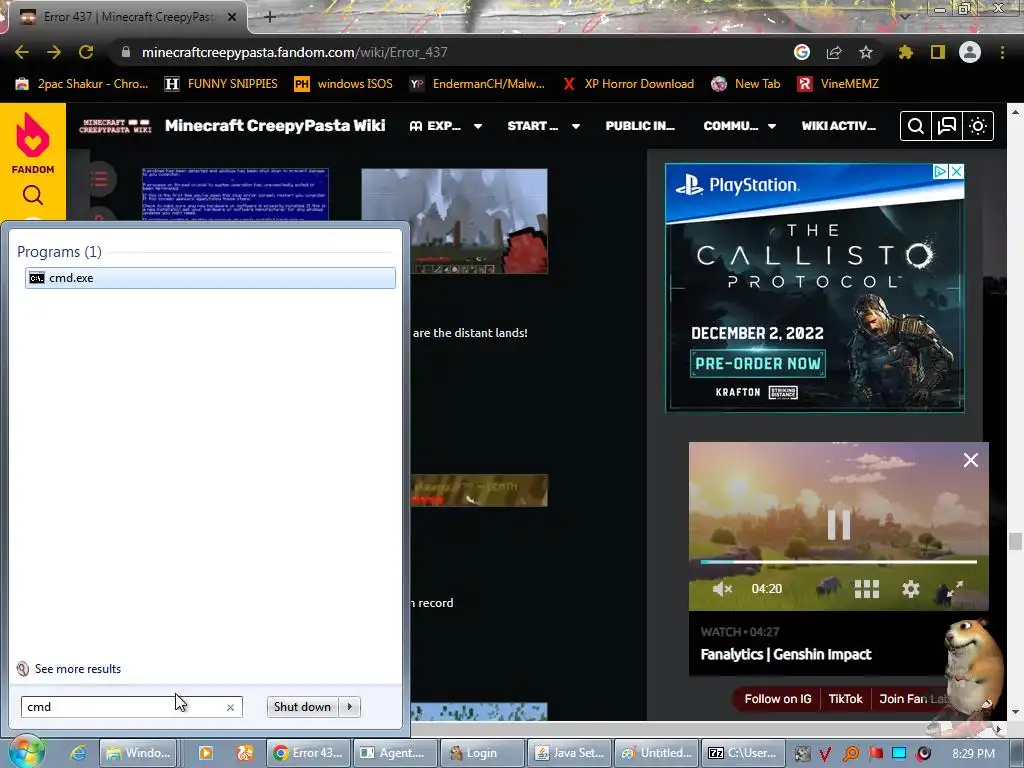Image resolution: width=1024 pixels, height=768 pixels.
Task: Open the Chrome extensions puzzle icon
Action: 906,52
